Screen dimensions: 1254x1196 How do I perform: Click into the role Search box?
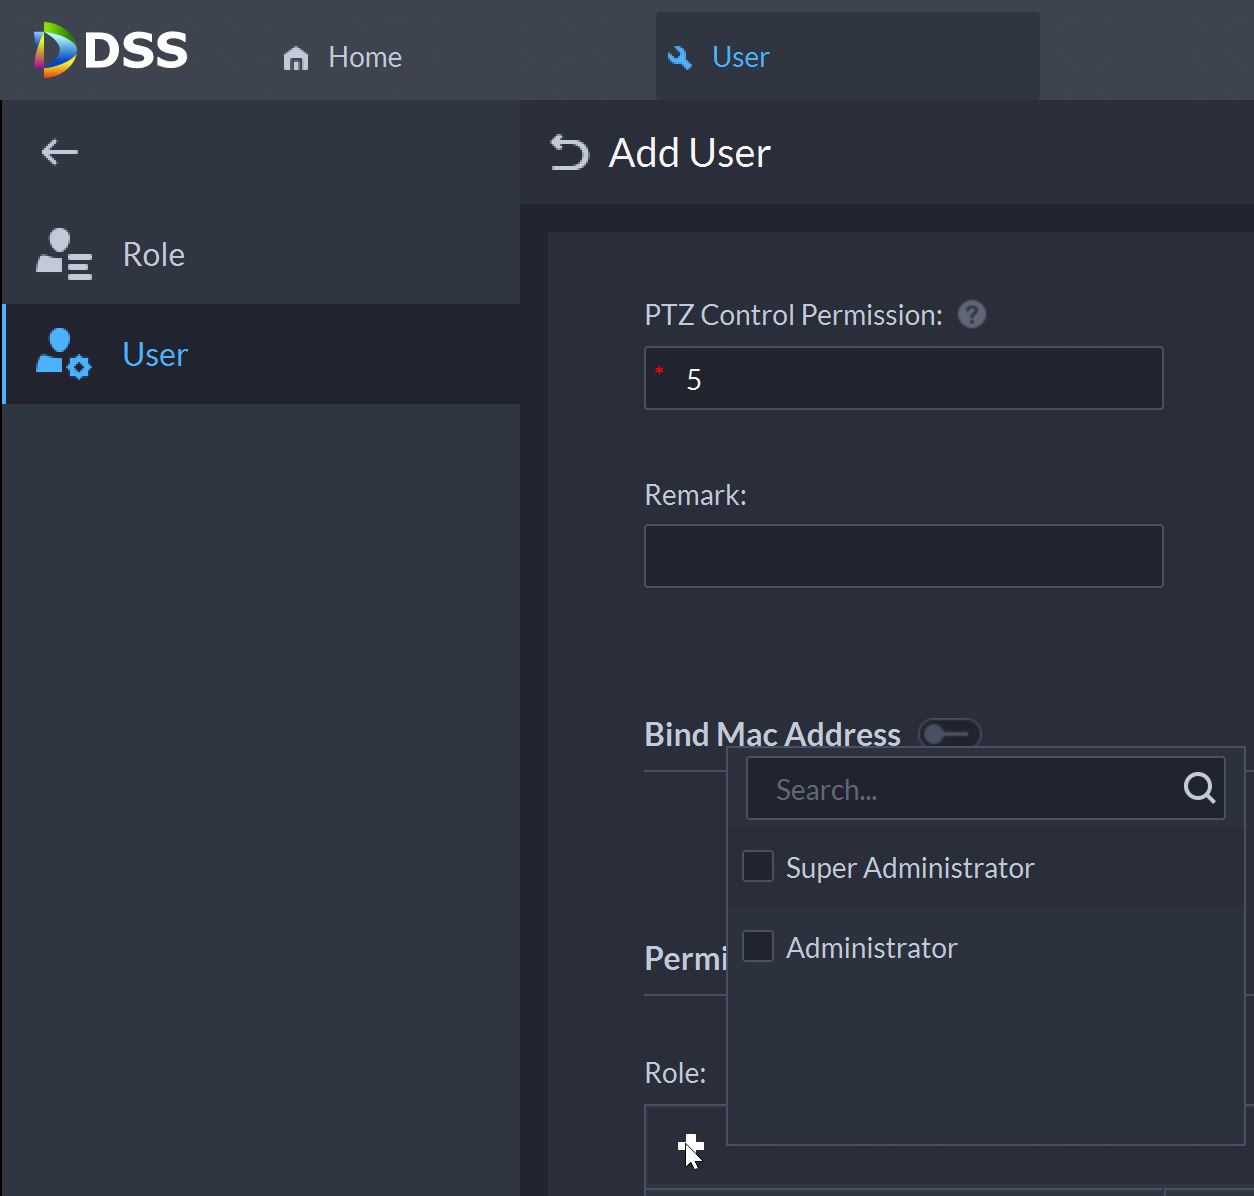(960, 789)
